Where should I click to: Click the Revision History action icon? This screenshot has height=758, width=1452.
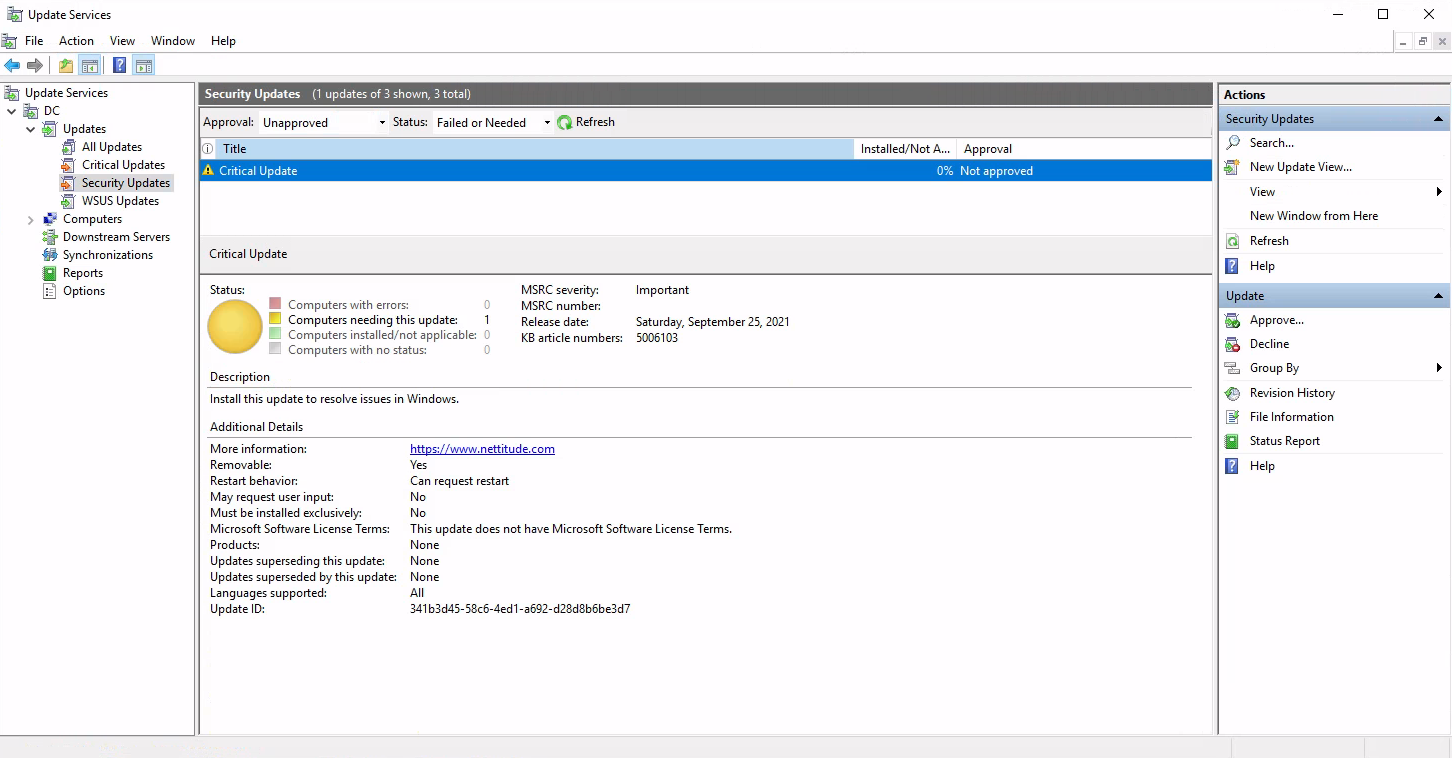(1233, 393)
